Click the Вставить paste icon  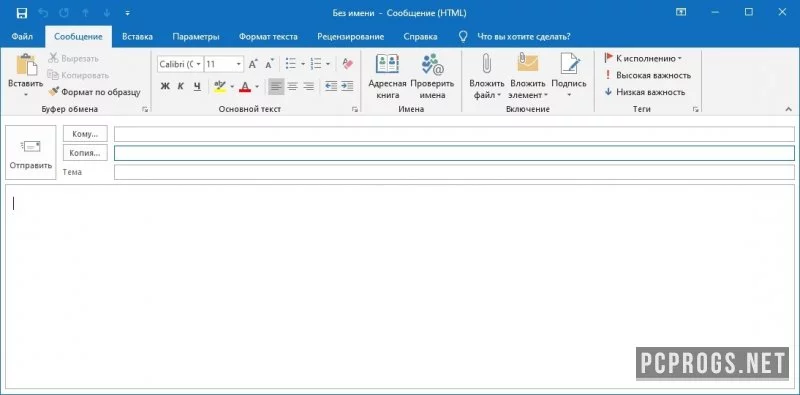tap(26, 65)
